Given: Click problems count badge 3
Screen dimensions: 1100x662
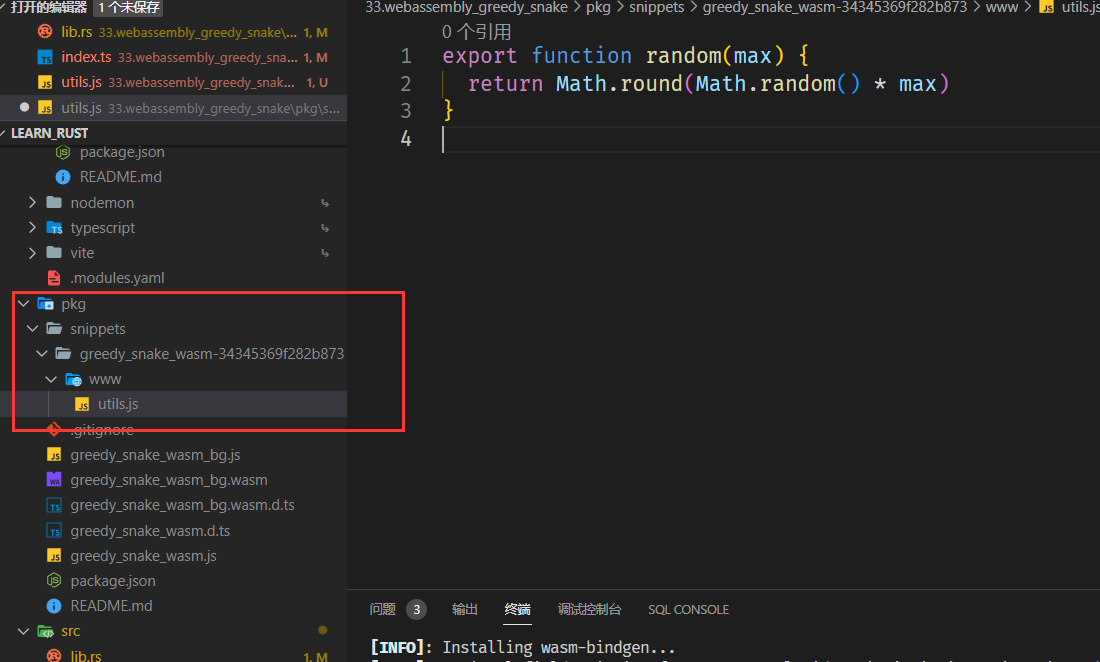Looking at the screenshot, I should pos(417,609).
